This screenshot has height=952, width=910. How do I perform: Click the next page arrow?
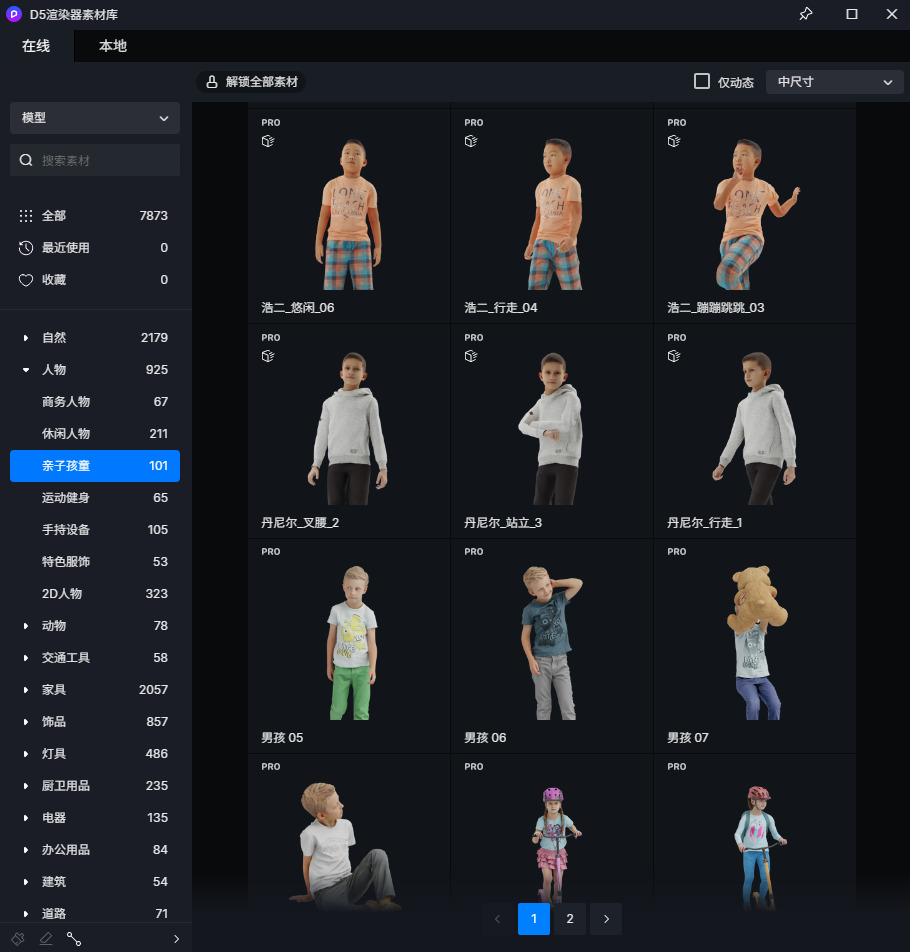[606, 919]
